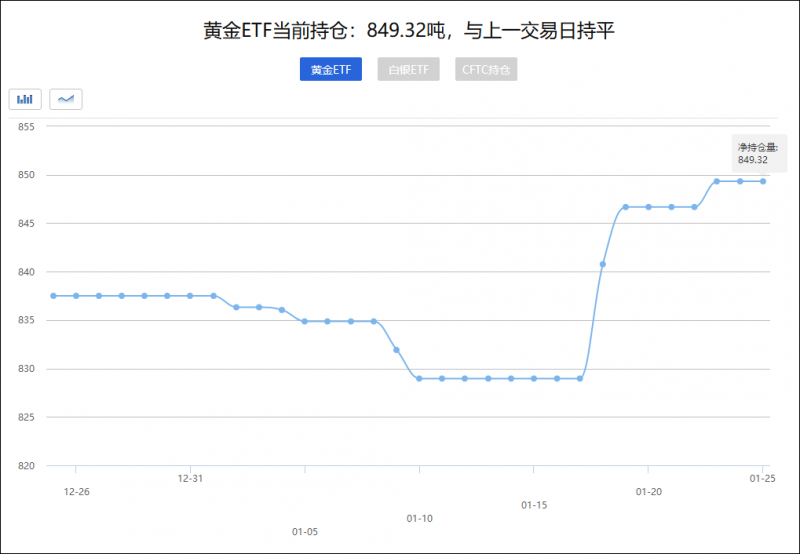The image size is (800, 554).
Task: Click the peak-dip data point near 832
Action: tap(396, 350)
